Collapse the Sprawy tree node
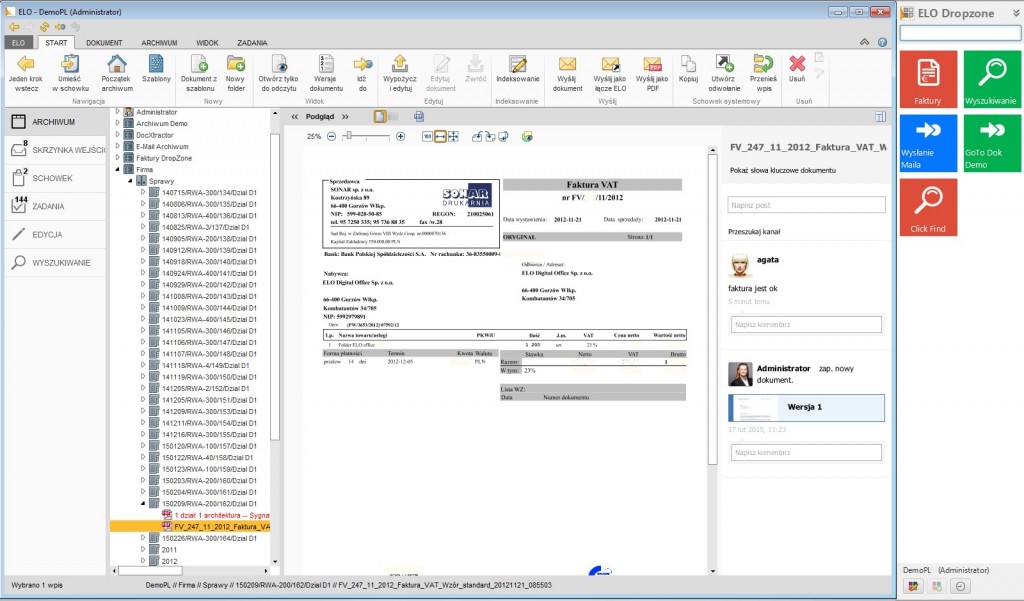Viewport: 1024px width, 601px height. [130, 181]
